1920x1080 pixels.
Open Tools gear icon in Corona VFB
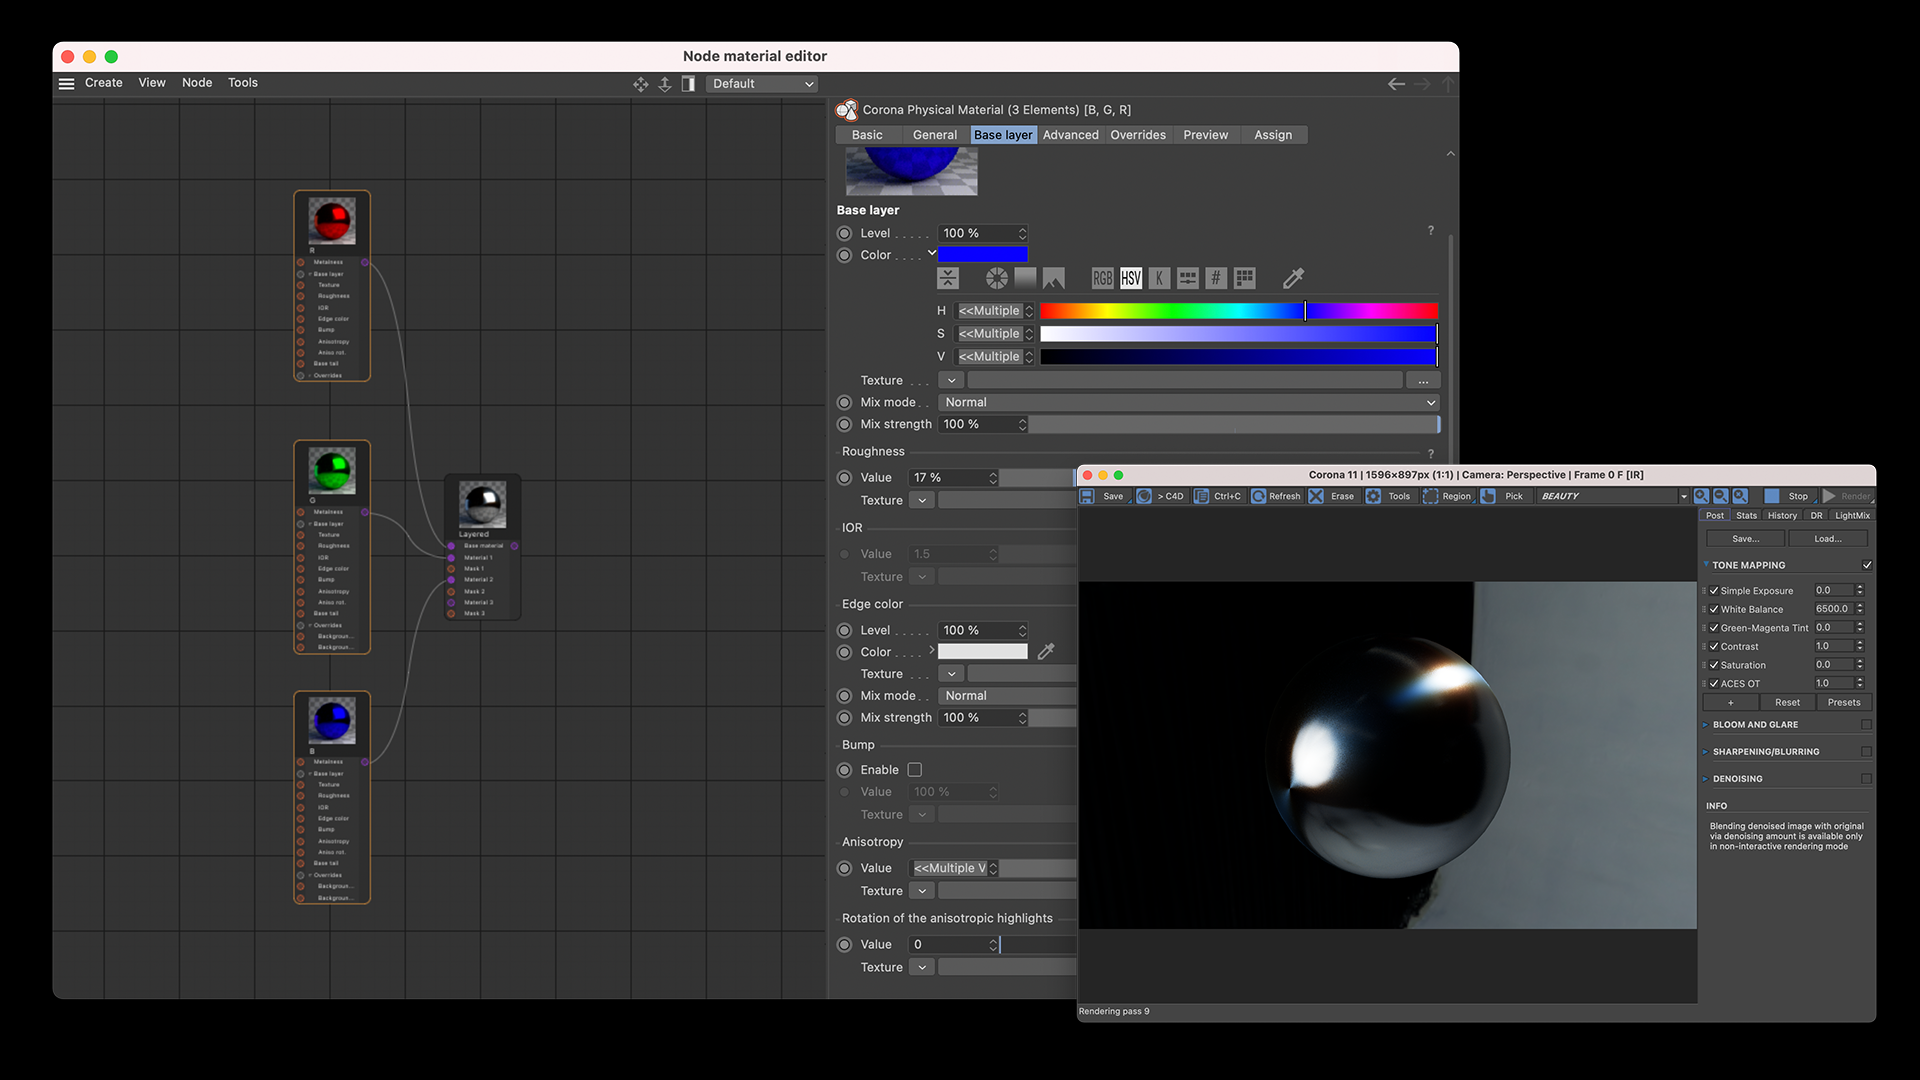[x=1374, y=496]
